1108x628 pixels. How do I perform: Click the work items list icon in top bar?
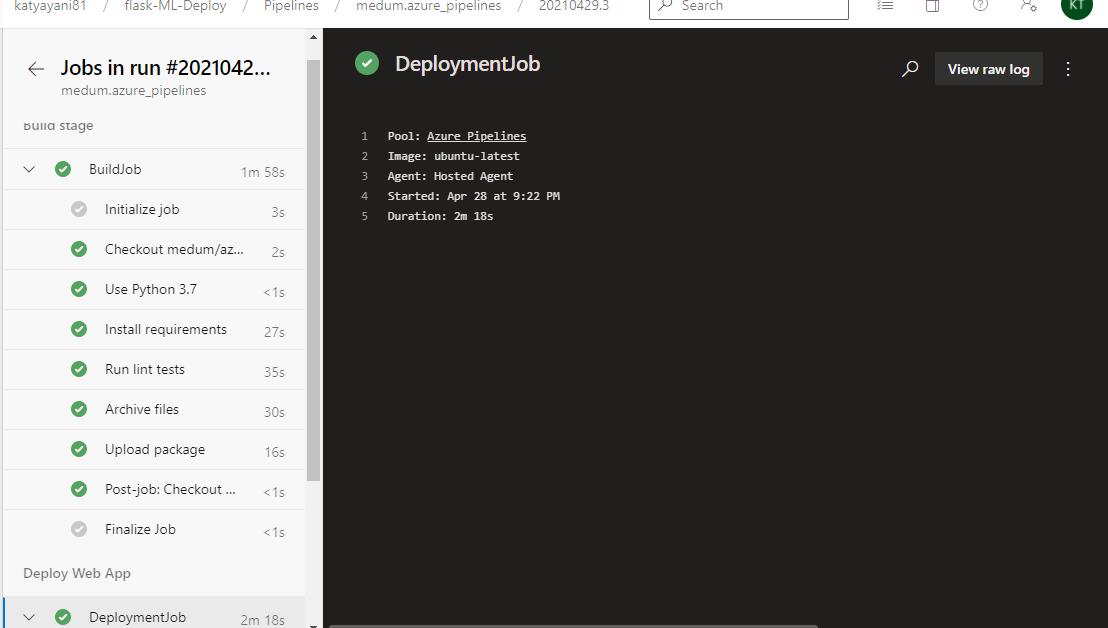click(884, 8)
